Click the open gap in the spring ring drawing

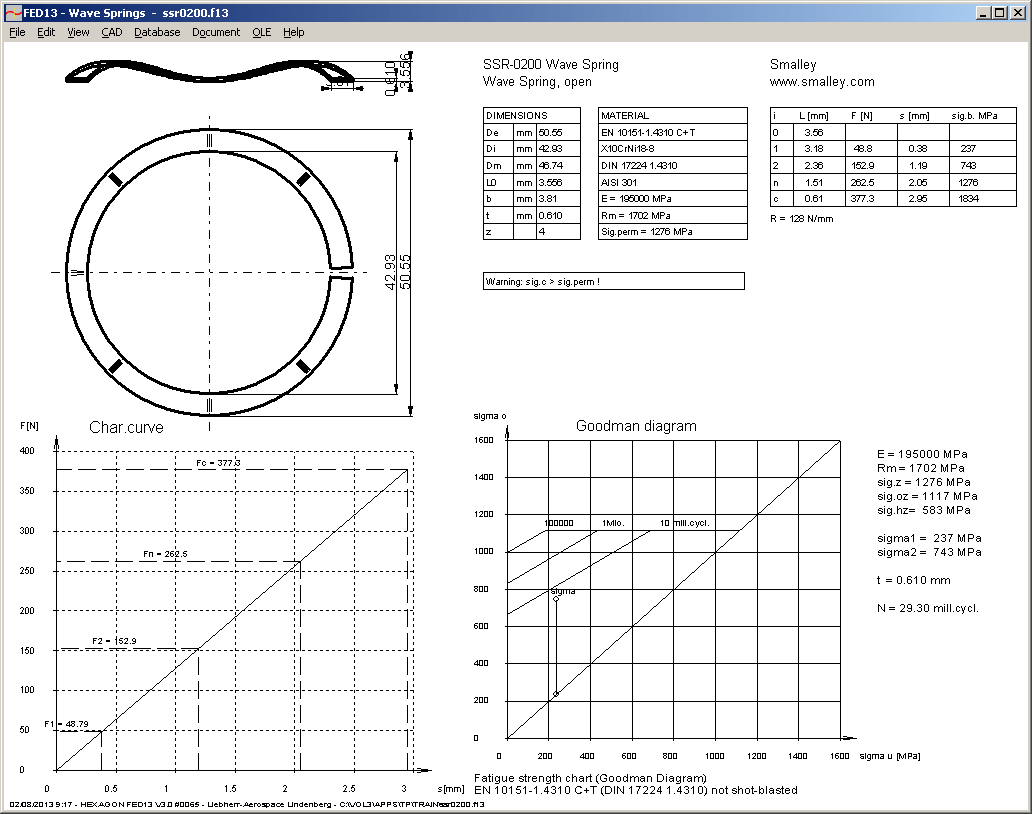click(x=342, y=273)
